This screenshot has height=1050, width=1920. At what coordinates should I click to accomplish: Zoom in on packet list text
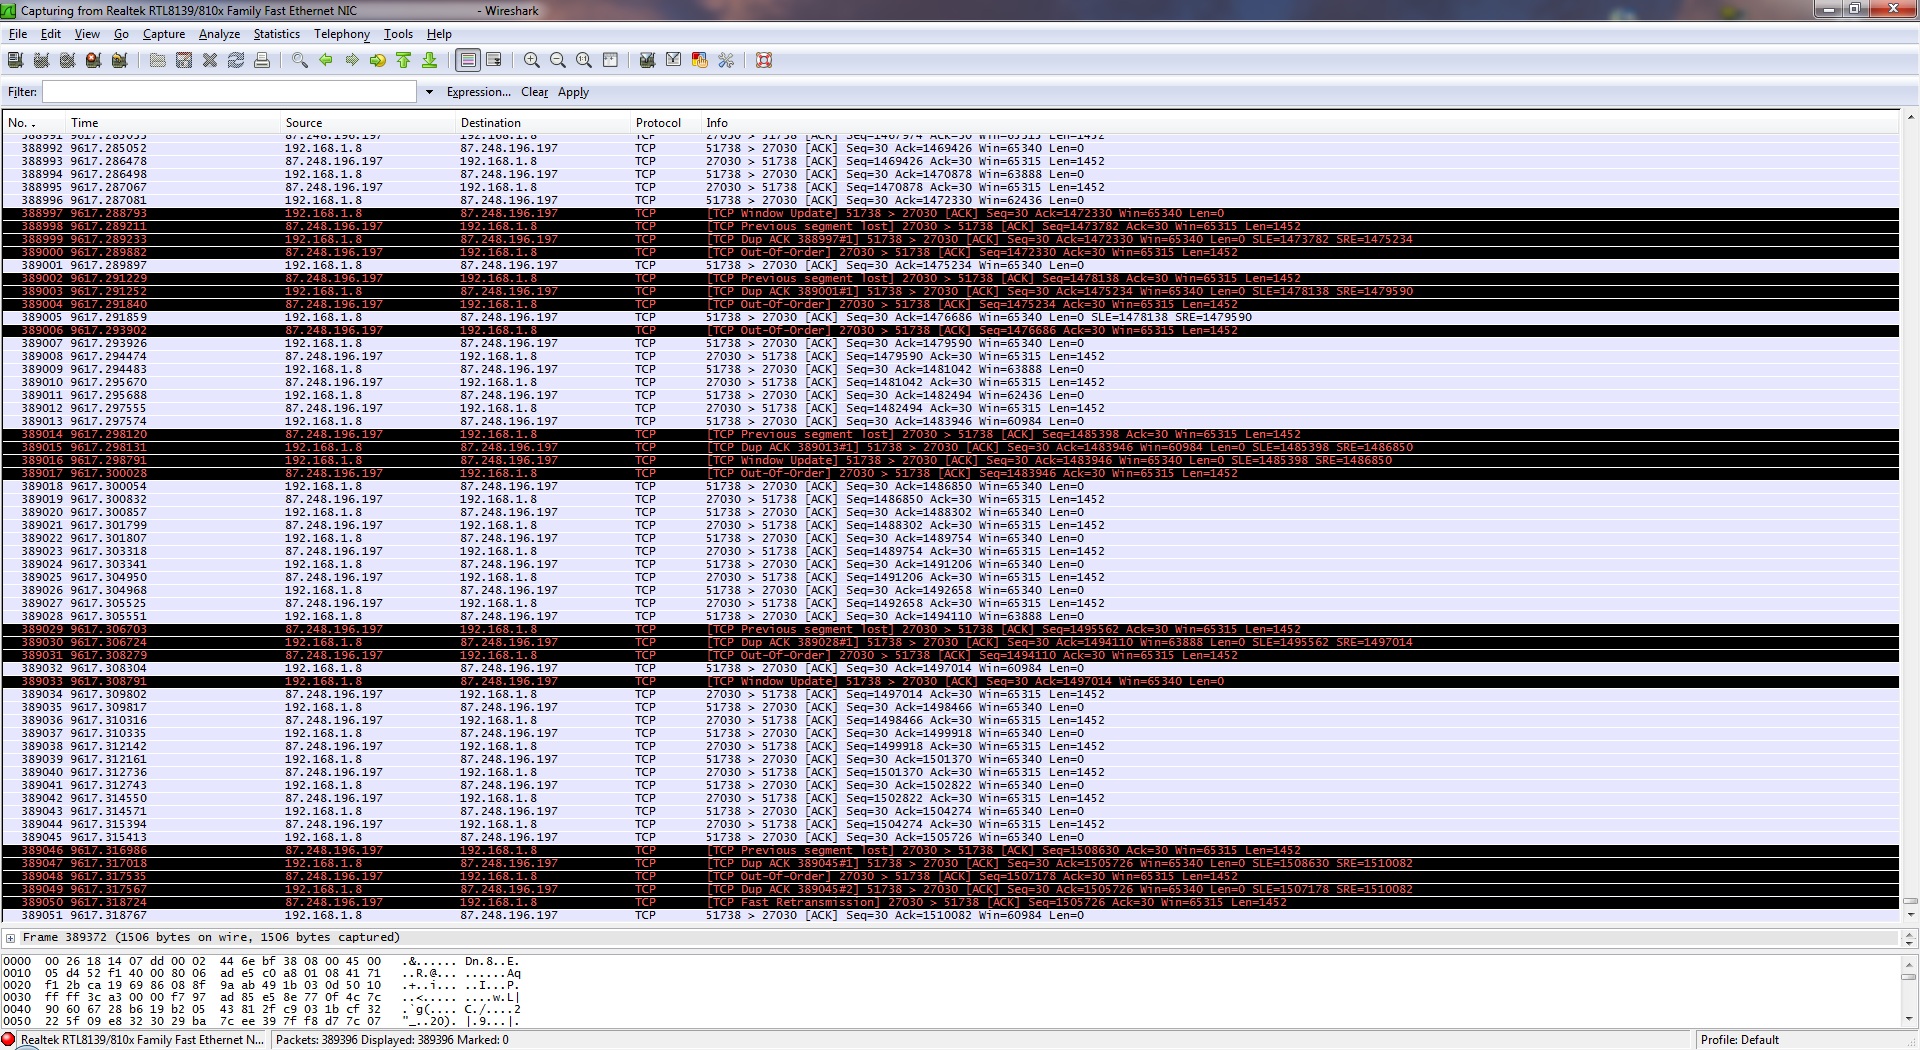click(x=532, y=61)
